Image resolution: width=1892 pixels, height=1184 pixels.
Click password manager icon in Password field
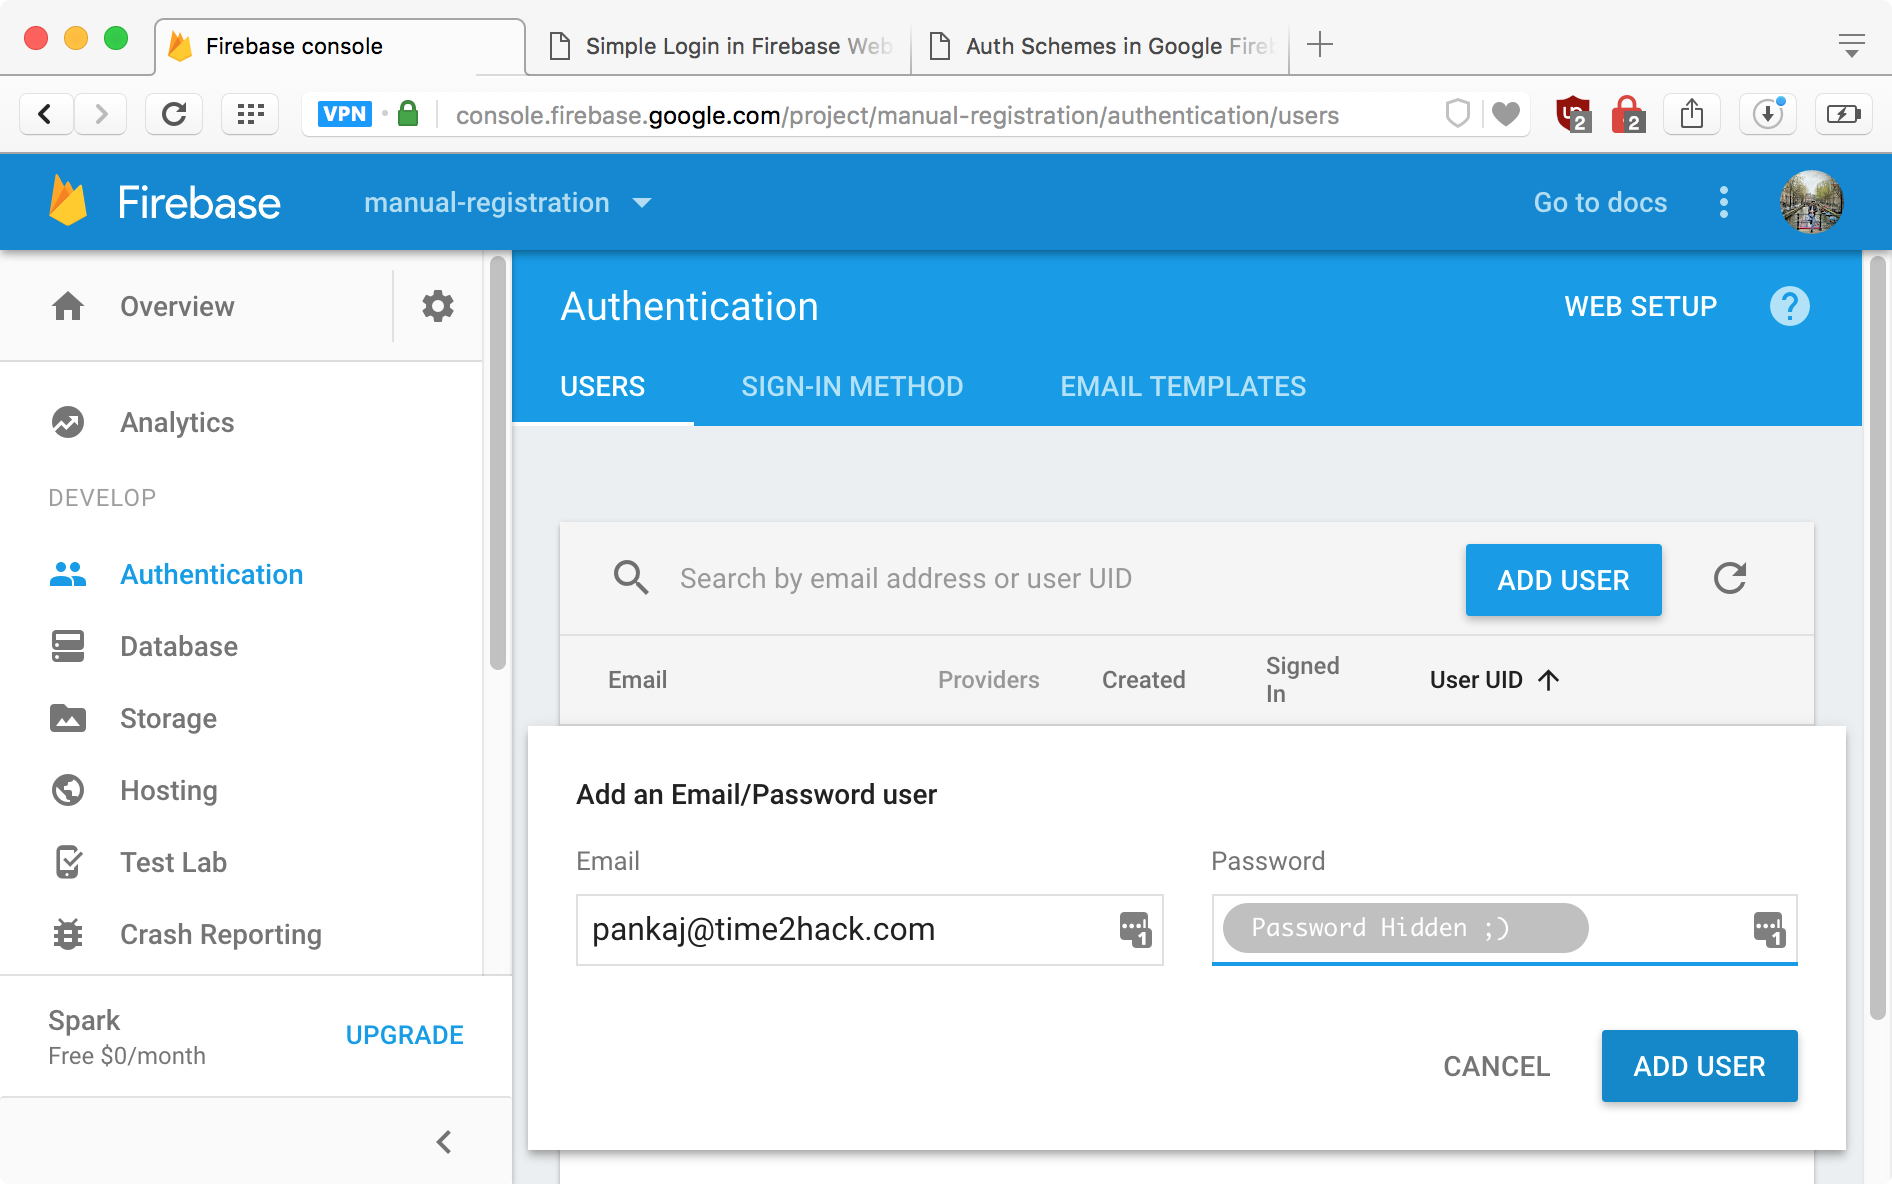(1769, 929)
